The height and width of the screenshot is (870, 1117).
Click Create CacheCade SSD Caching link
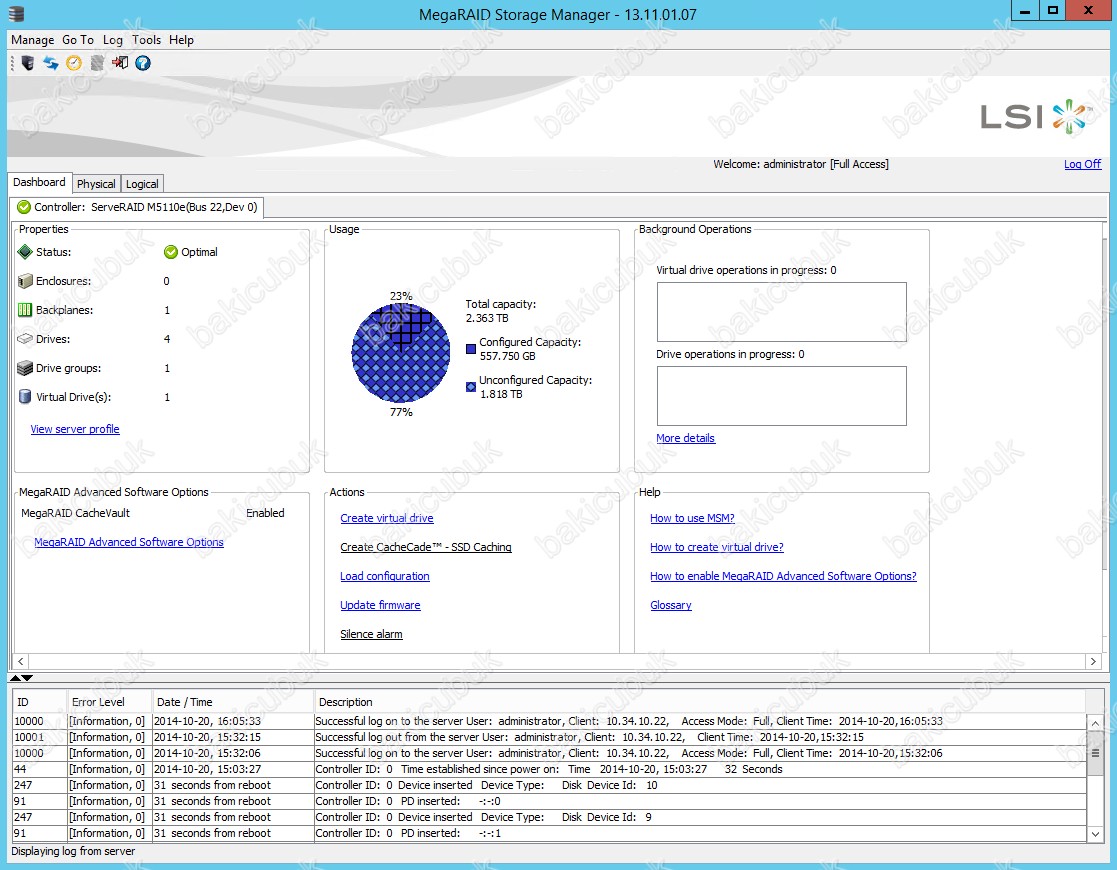tap(426, 547)
